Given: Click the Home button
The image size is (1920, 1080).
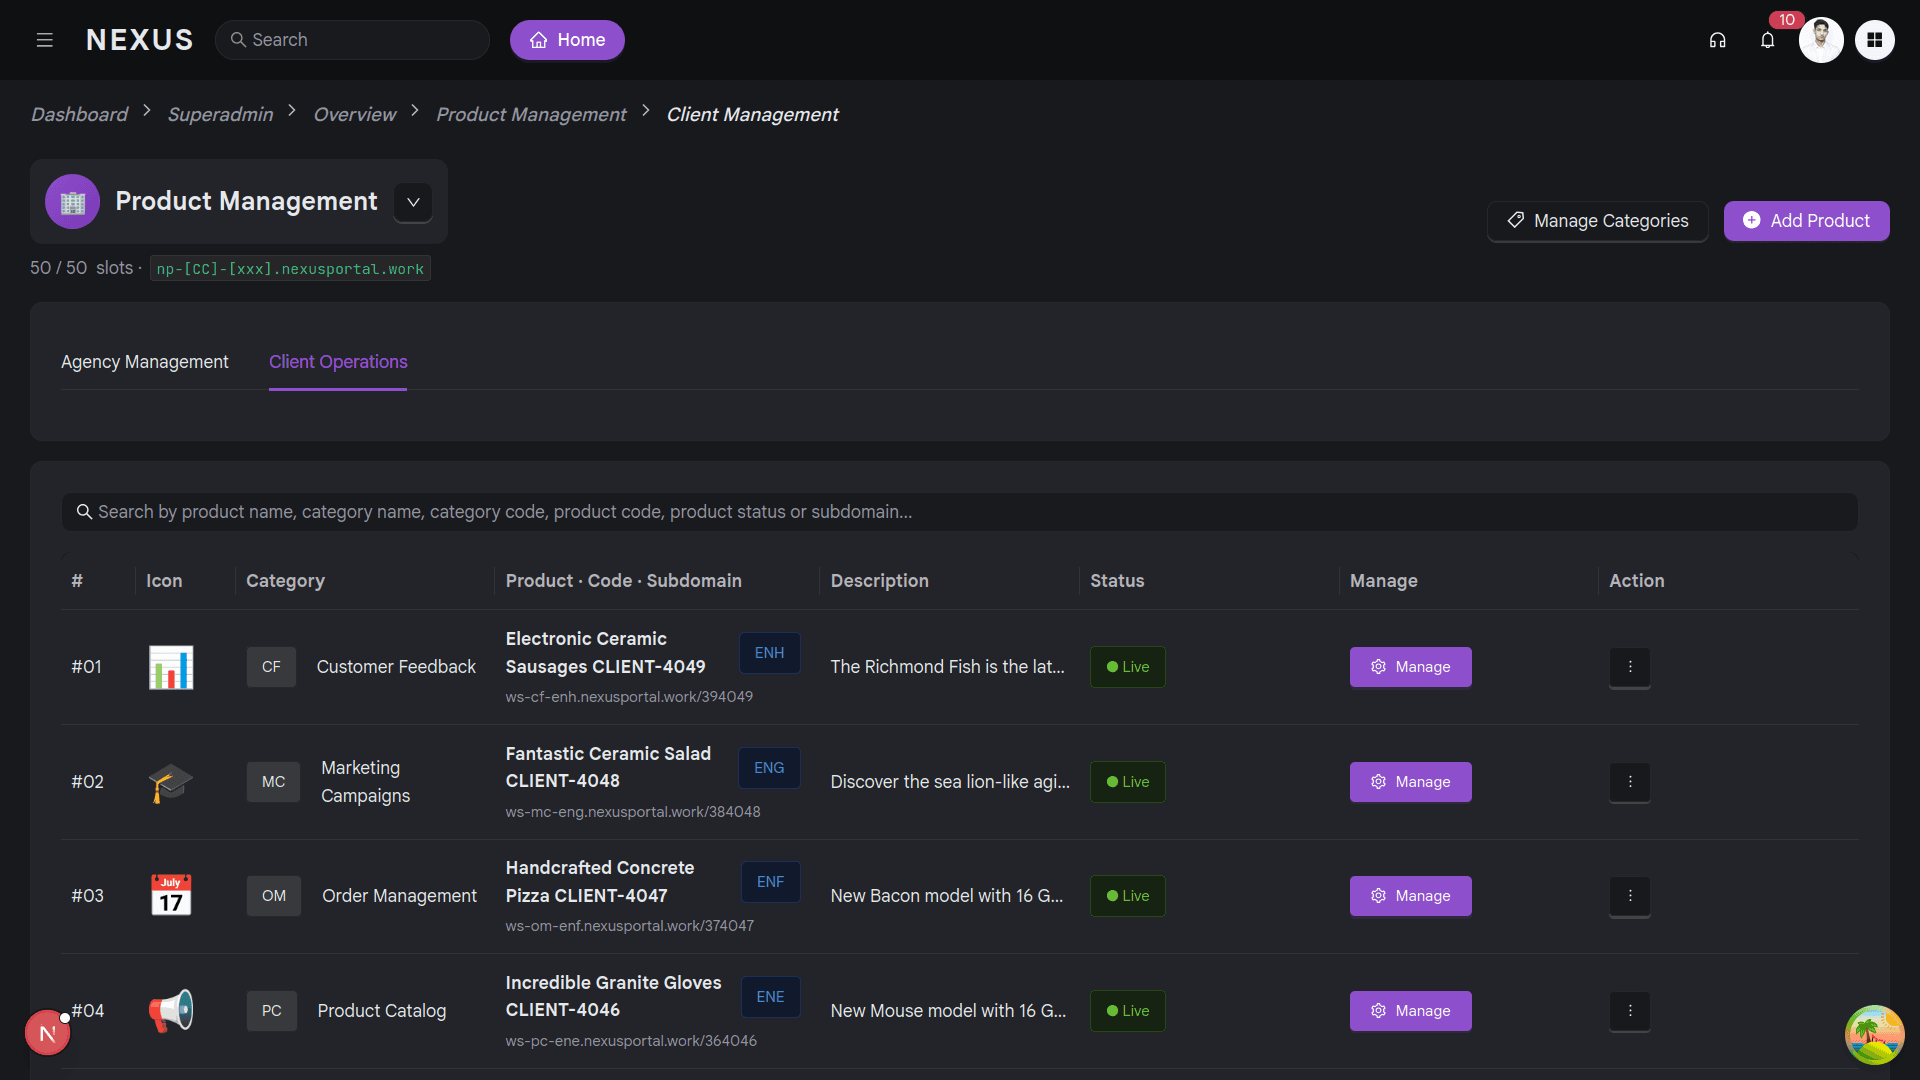Looking at the screenshot, I should (x=567, y=40).
